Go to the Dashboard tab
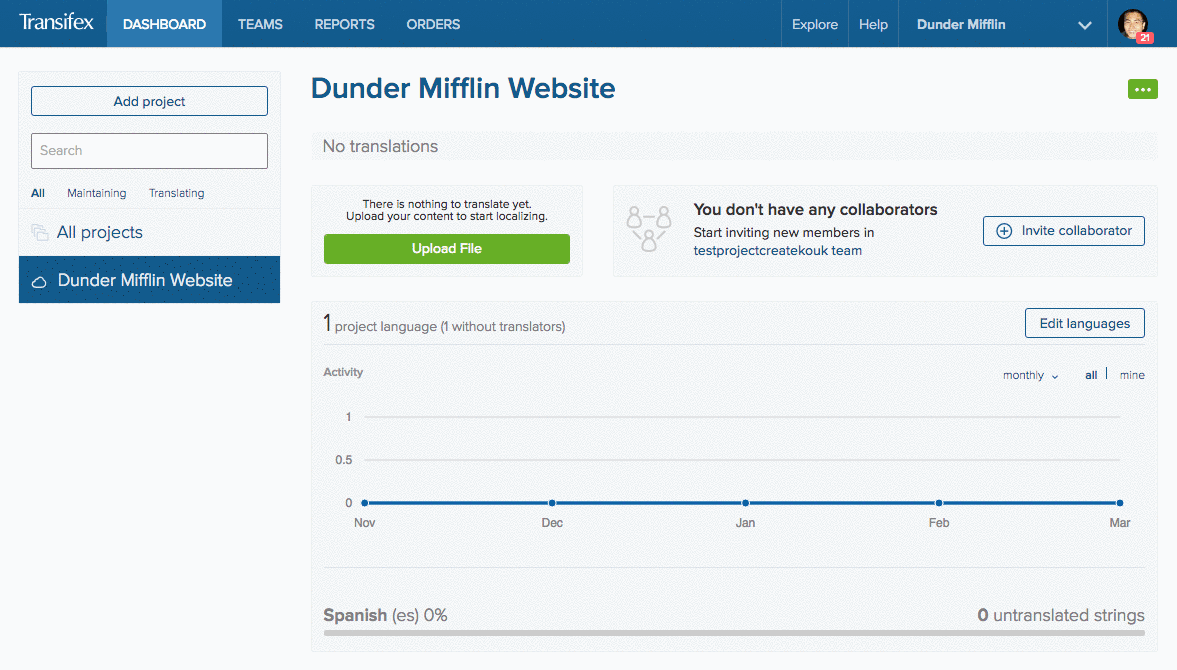 tap(164, 24)
